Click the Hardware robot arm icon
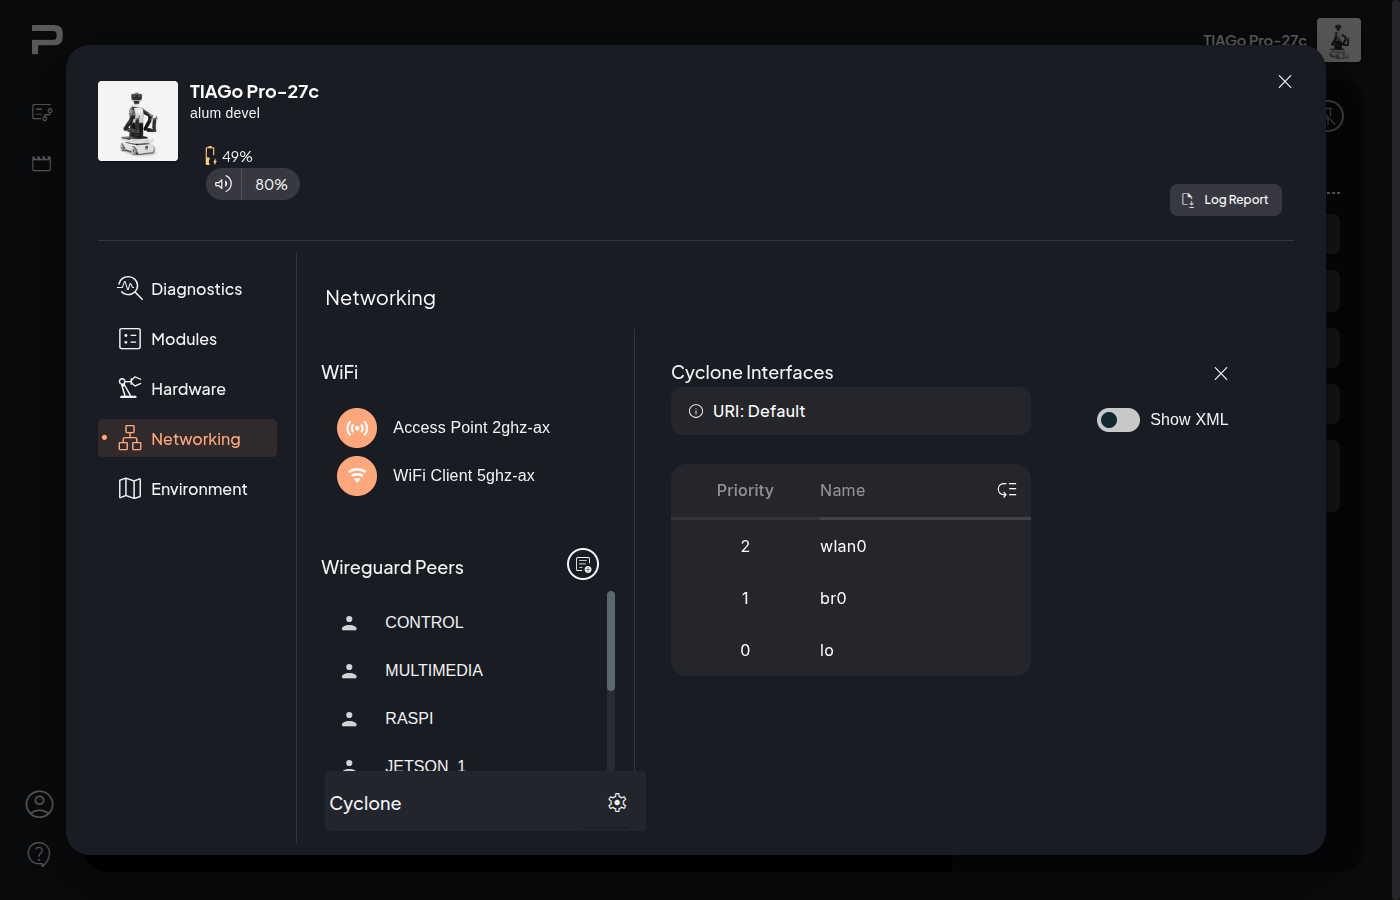The width and height of the screenshot is (1400, 900). click(130, 388)
